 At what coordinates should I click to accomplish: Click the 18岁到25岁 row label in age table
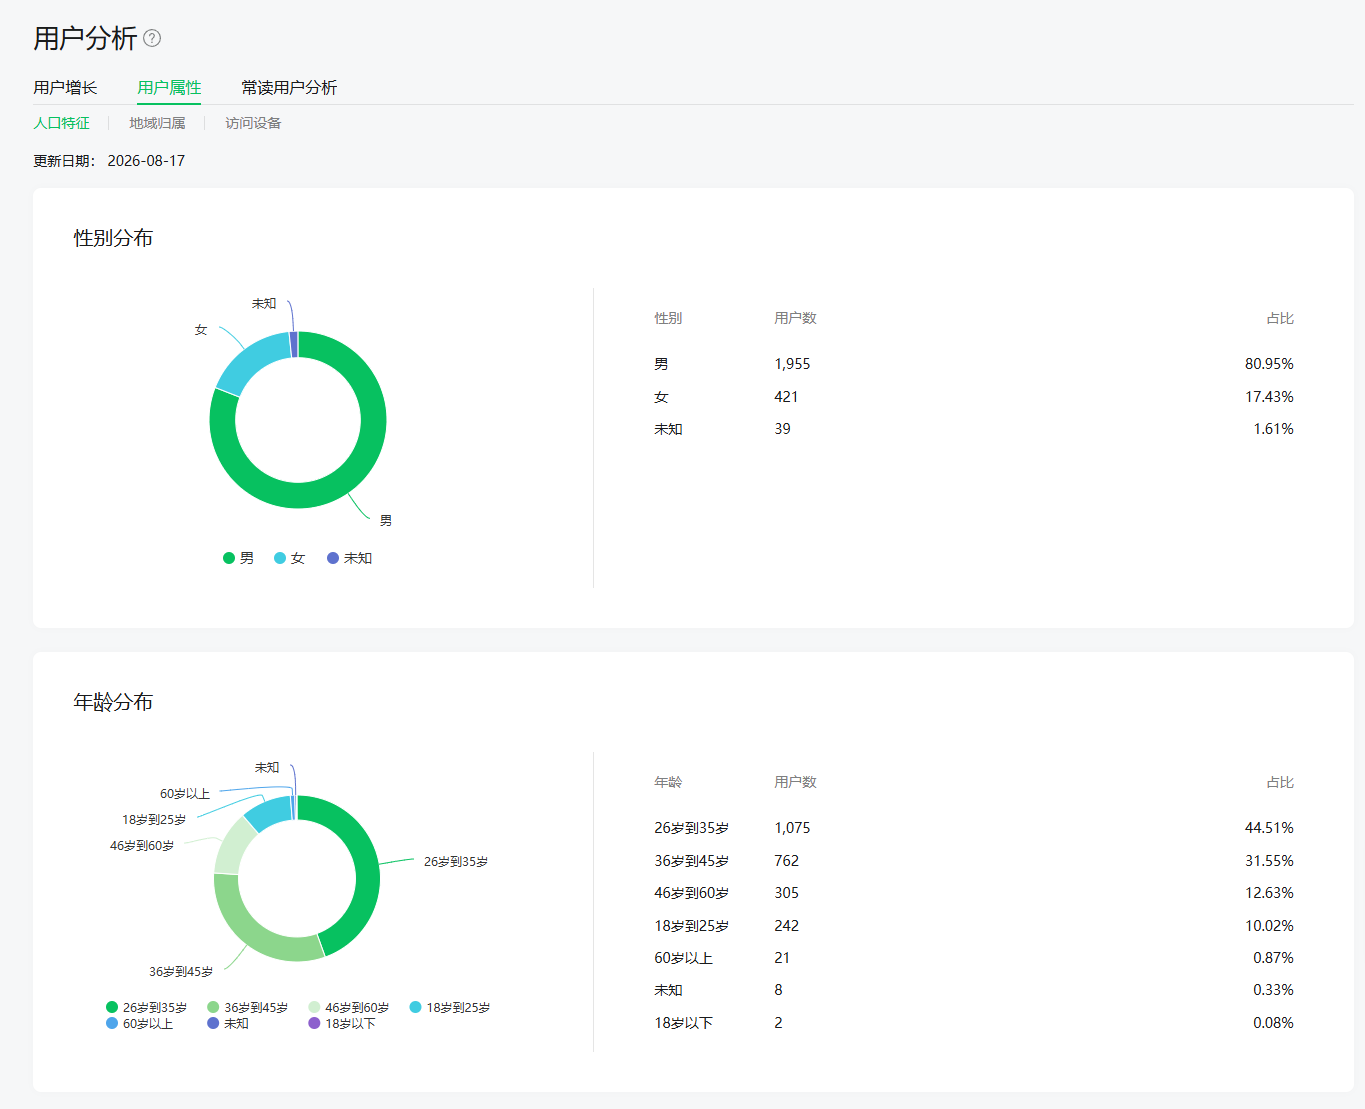click(691, 926)
